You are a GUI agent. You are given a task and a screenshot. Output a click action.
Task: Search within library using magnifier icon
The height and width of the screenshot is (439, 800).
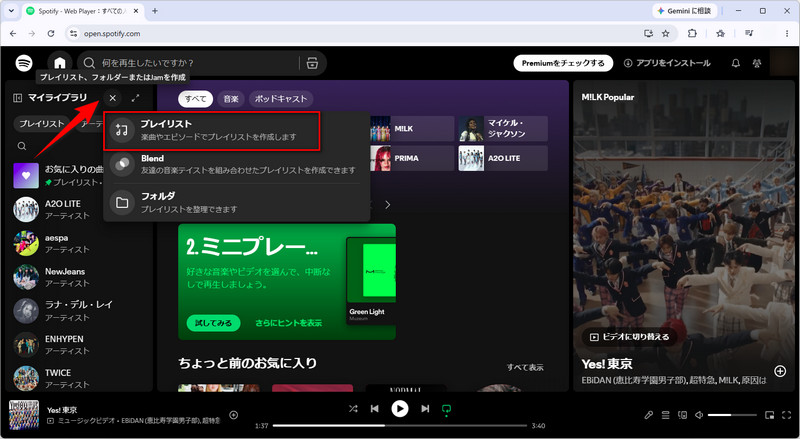22,146
